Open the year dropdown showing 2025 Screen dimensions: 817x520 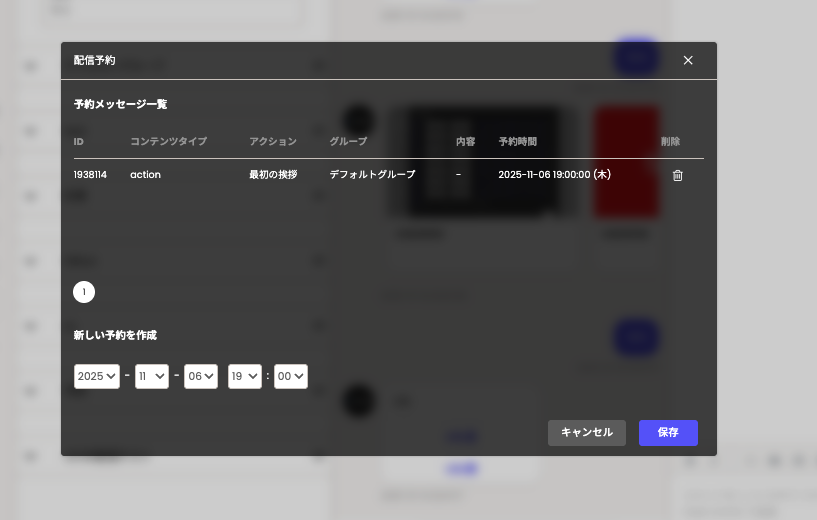pos(97,376)
